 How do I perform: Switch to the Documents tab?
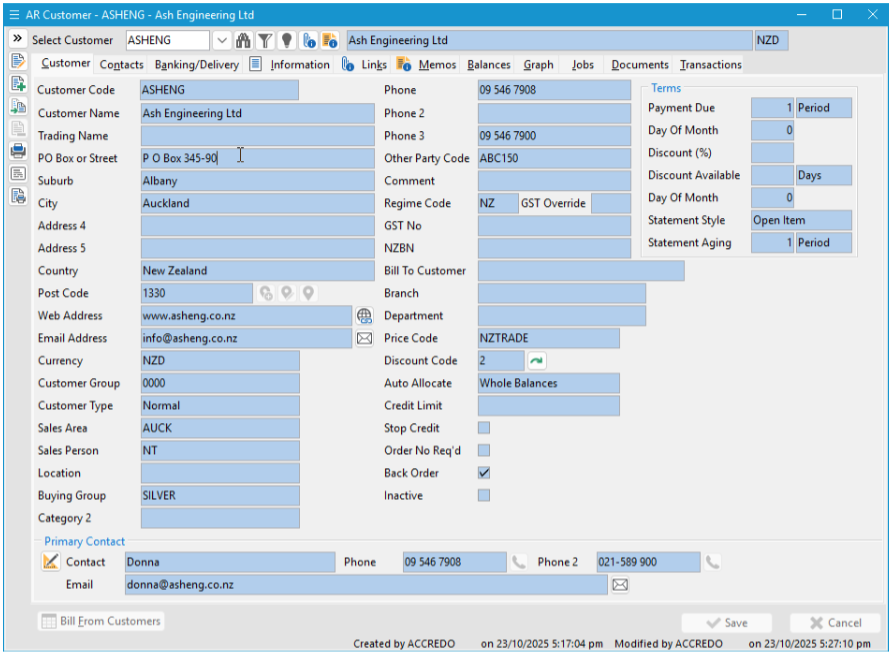(640, 64)
